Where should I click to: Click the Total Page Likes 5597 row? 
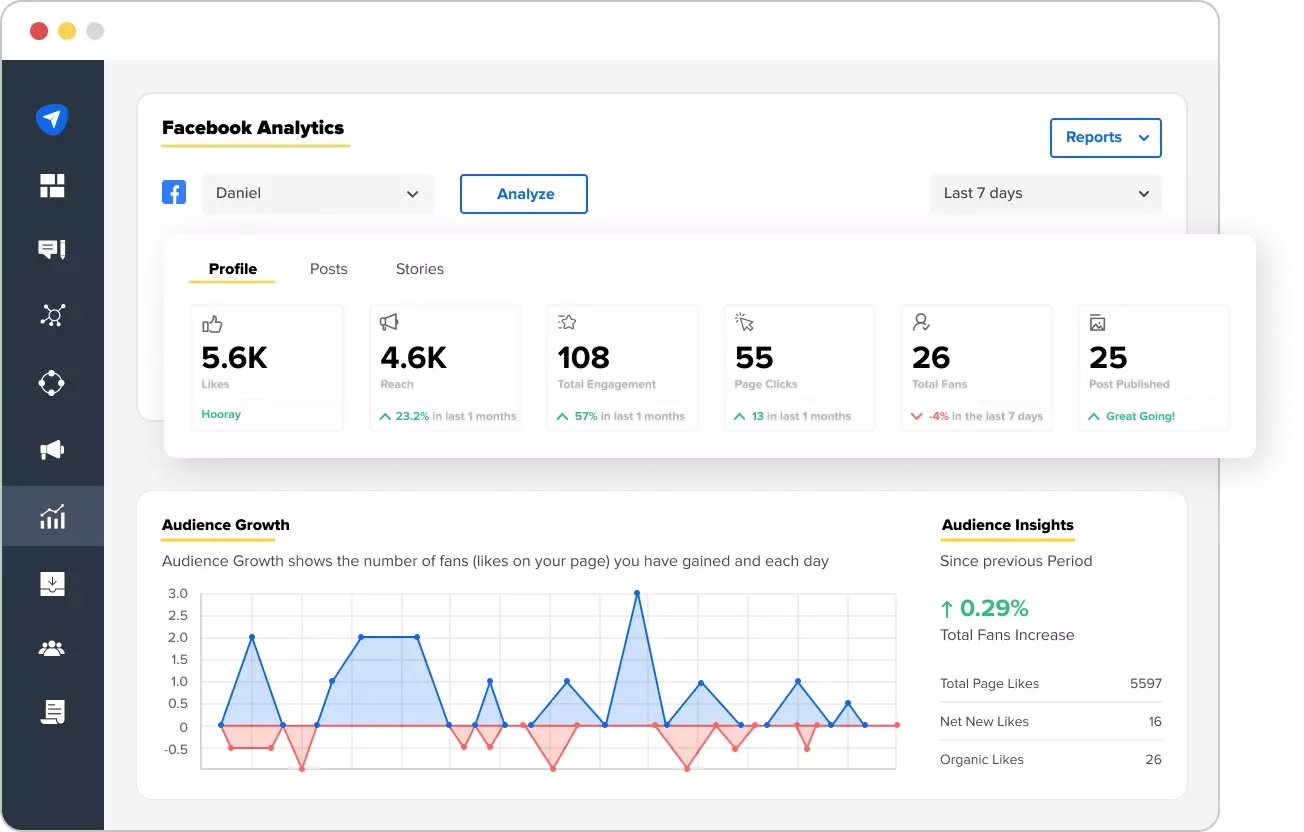point(1050,683)
